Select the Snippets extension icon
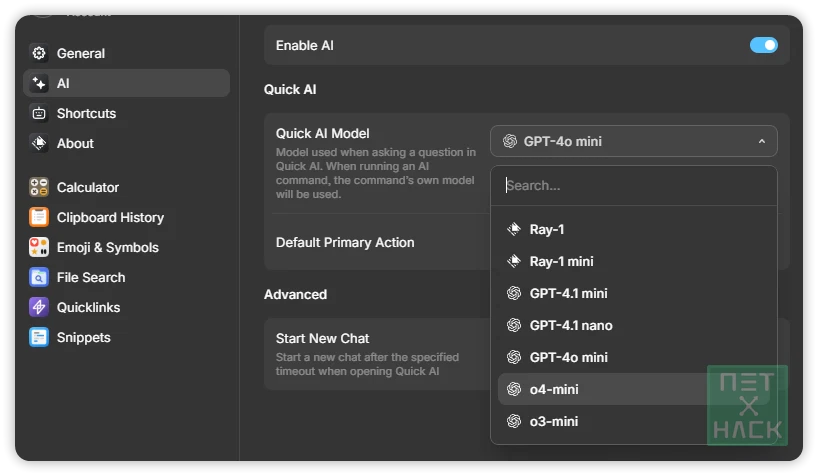 click(x=39, y=337)
